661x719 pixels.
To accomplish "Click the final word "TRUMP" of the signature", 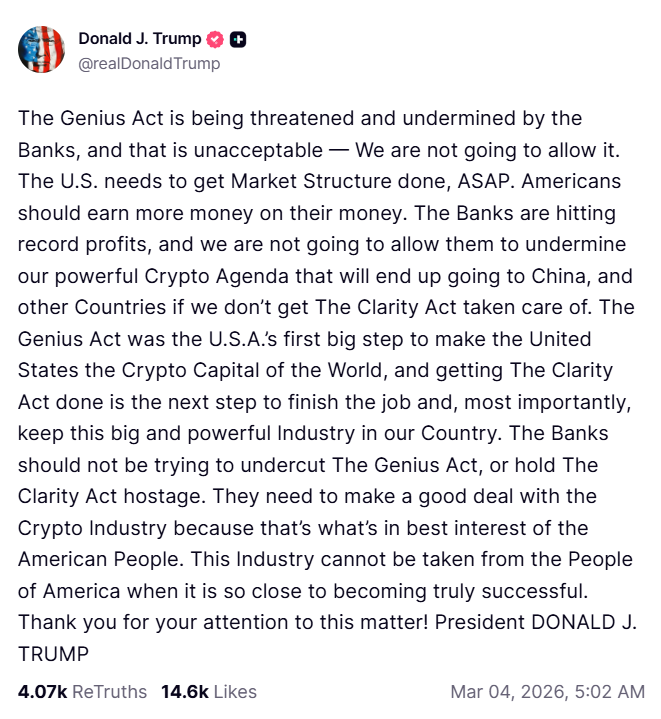I will (53, 654).
